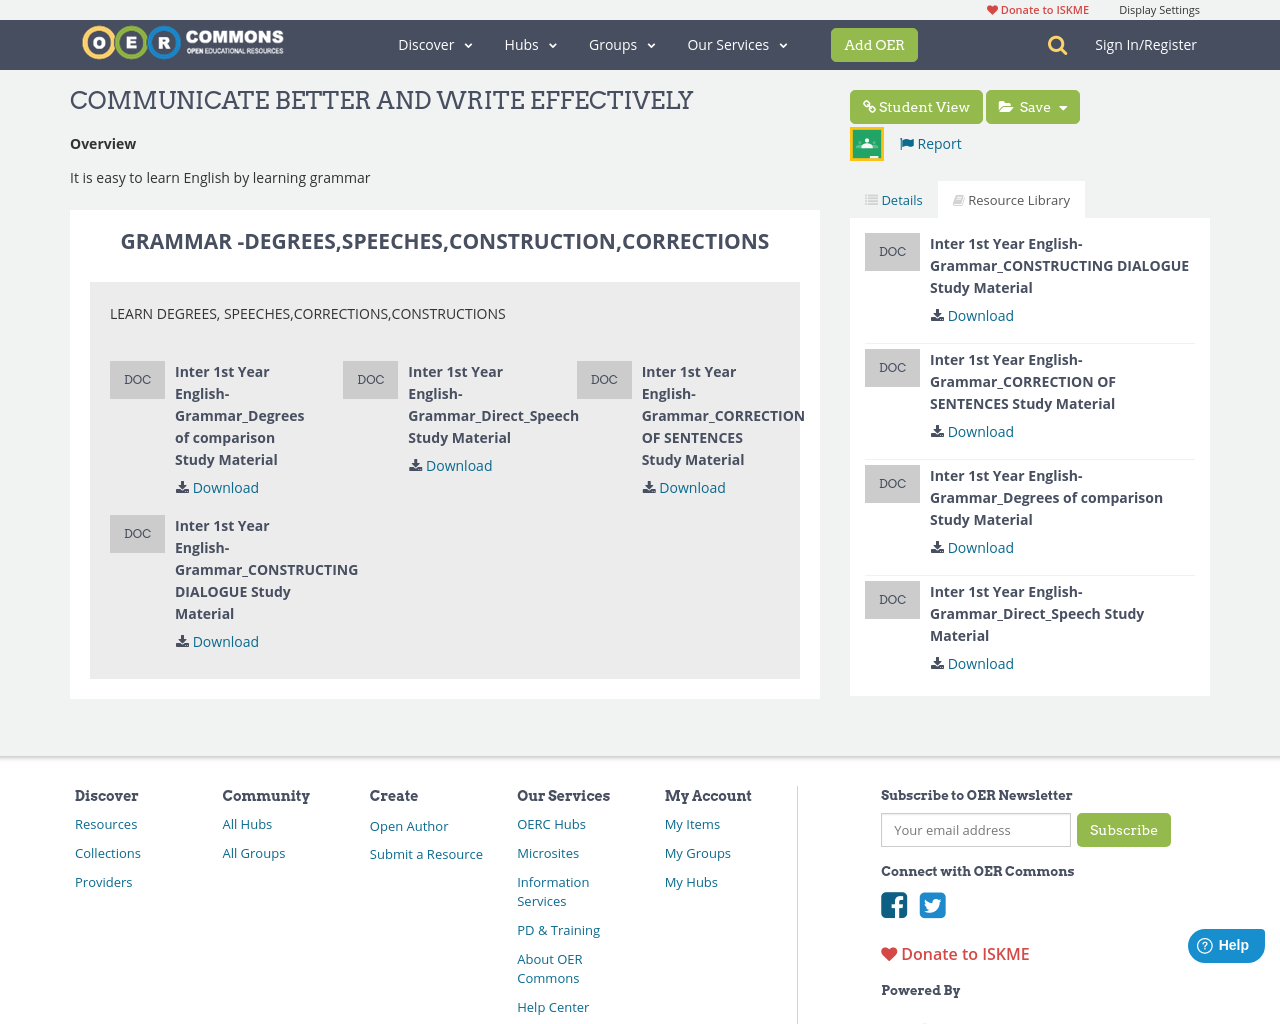This screenshot has height=1024, width=1280.
Task: Click the download icon beside CONSTRUCTING DIALOGUE material
Action: [x=181, y=641]
